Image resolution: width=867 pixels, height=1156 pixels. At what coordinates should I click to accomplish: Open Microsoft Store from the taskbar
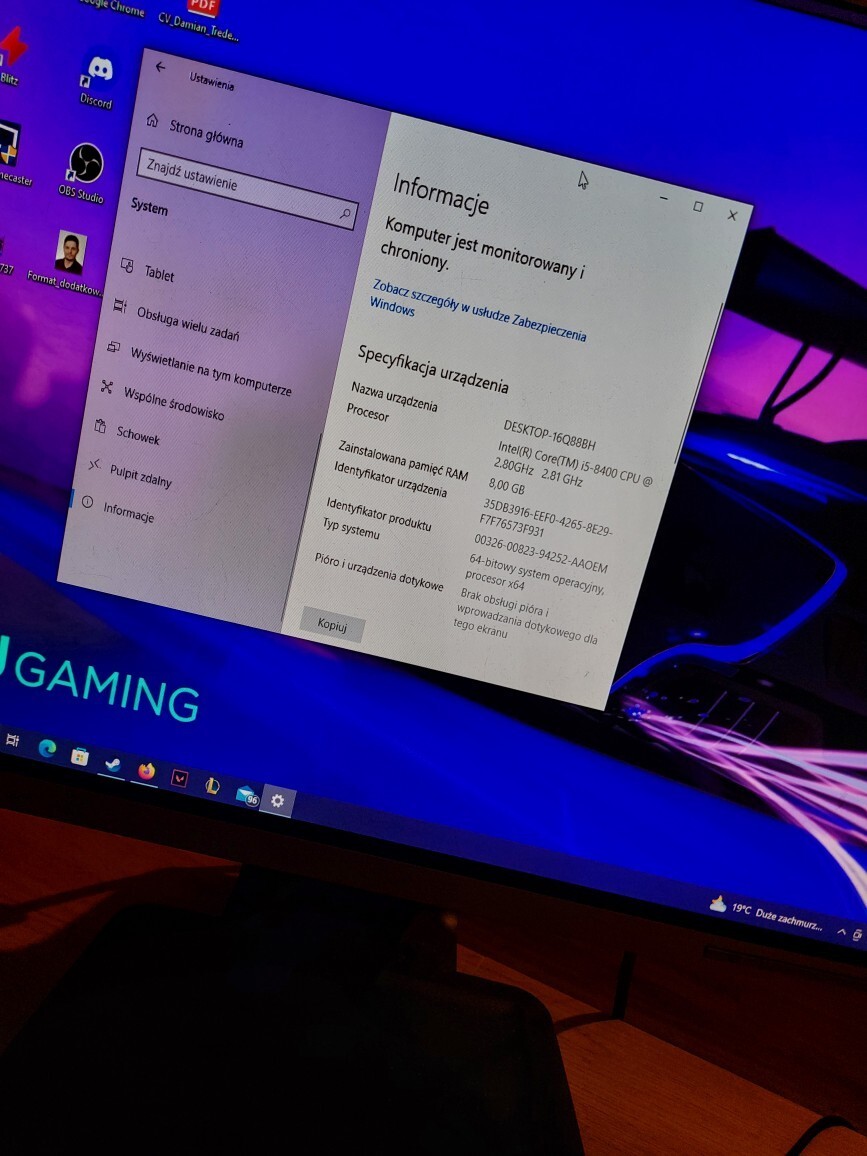[x=80, y=756]
